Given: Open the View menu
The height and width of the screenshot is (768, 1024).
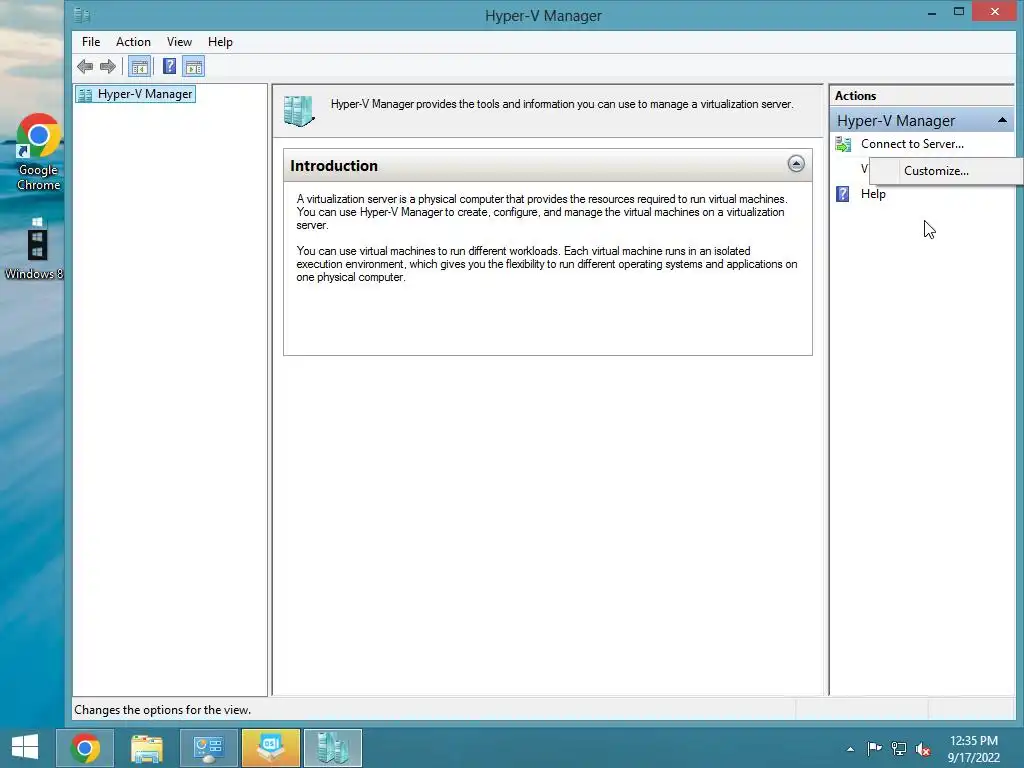Looking at the screenshot, I should (179, 42).
